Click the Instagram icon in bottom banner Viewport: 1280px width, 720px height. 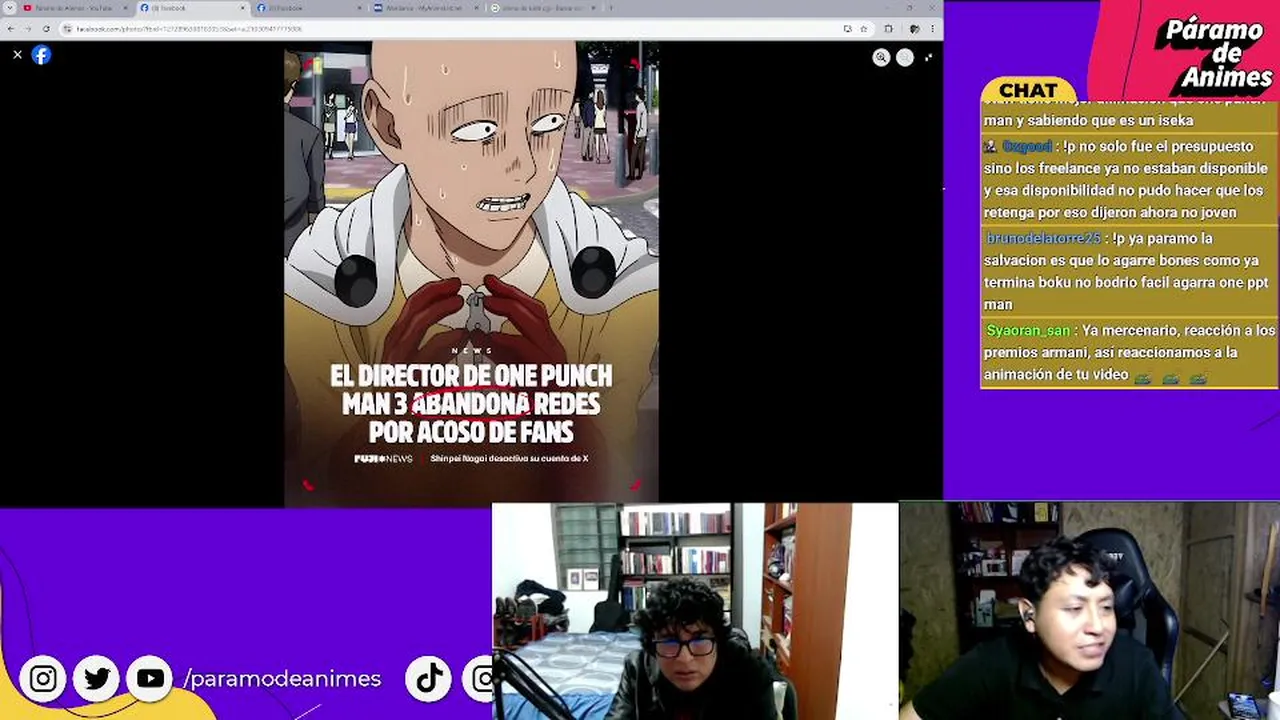[x=43, y=679]
